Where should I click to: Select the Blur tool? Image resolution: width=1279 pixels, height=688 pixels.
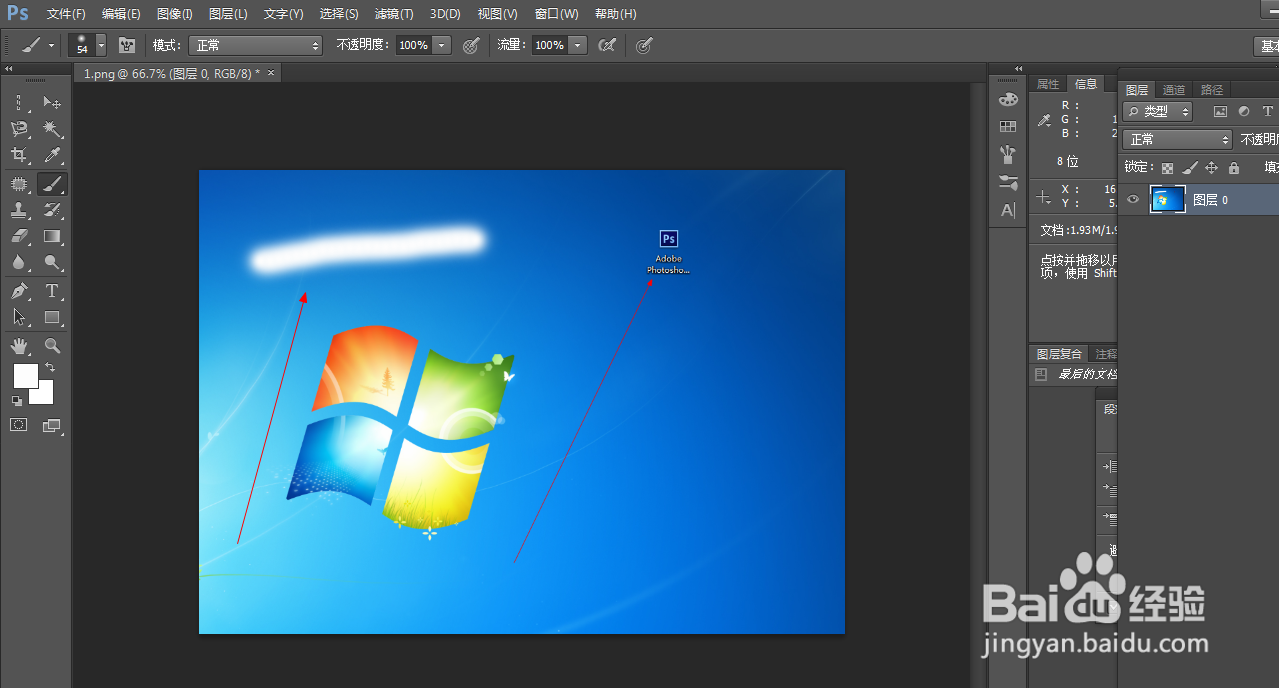[x=19, y=263]
